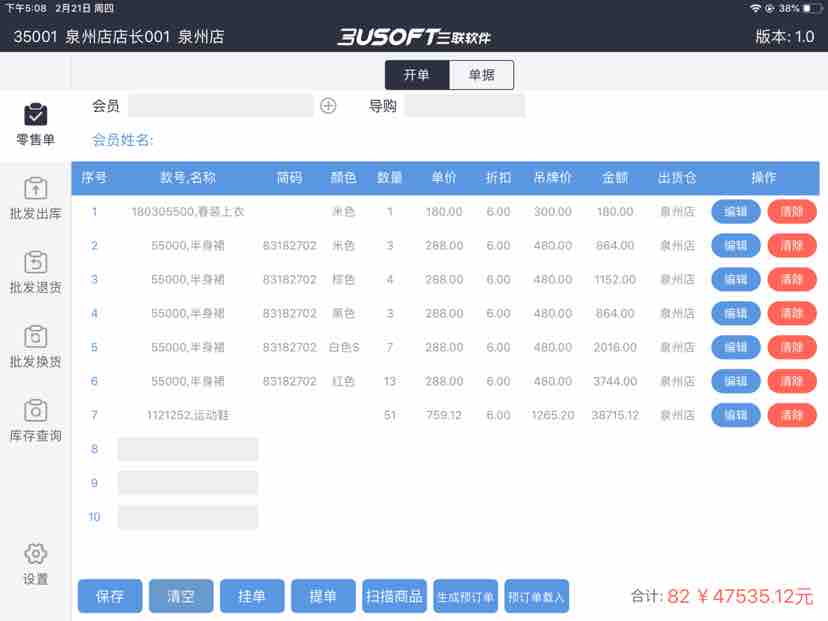Select the 批发出库 wholesale outbound icon
This screenshot has height=621, width=828.
(x=35, y=188)
